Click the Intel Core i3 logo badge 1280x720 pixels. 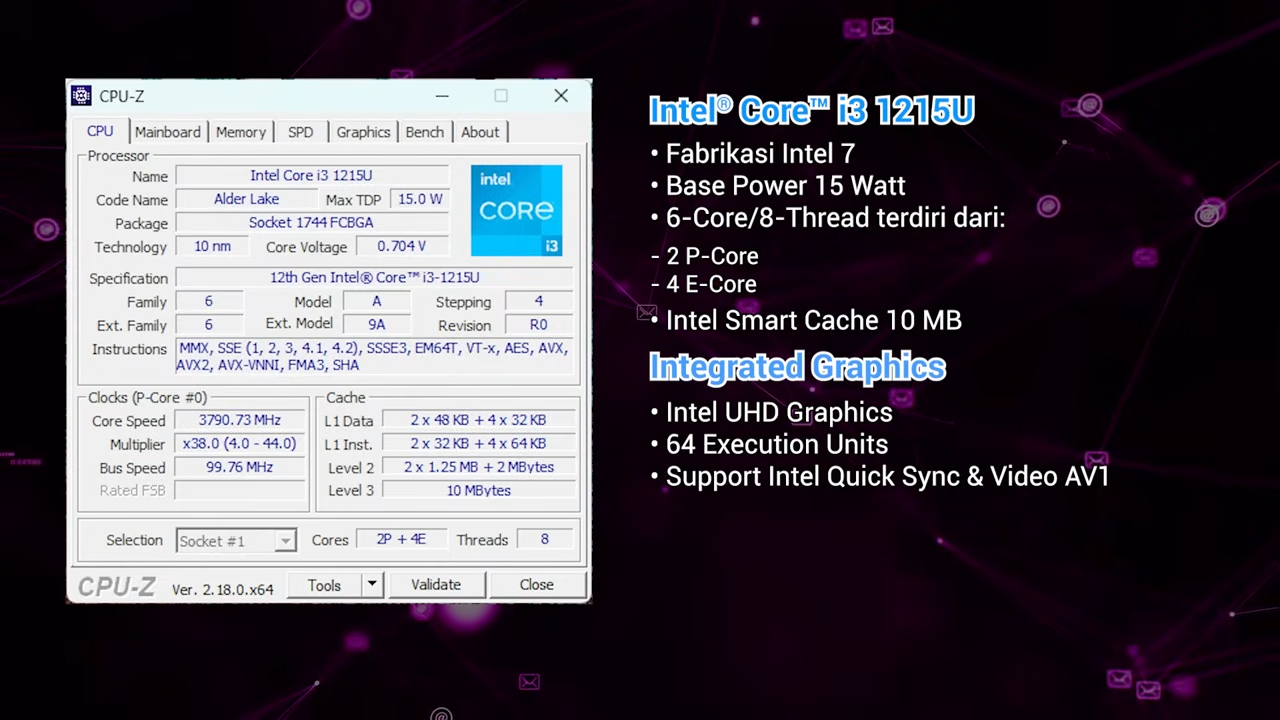tap(516, 210)
